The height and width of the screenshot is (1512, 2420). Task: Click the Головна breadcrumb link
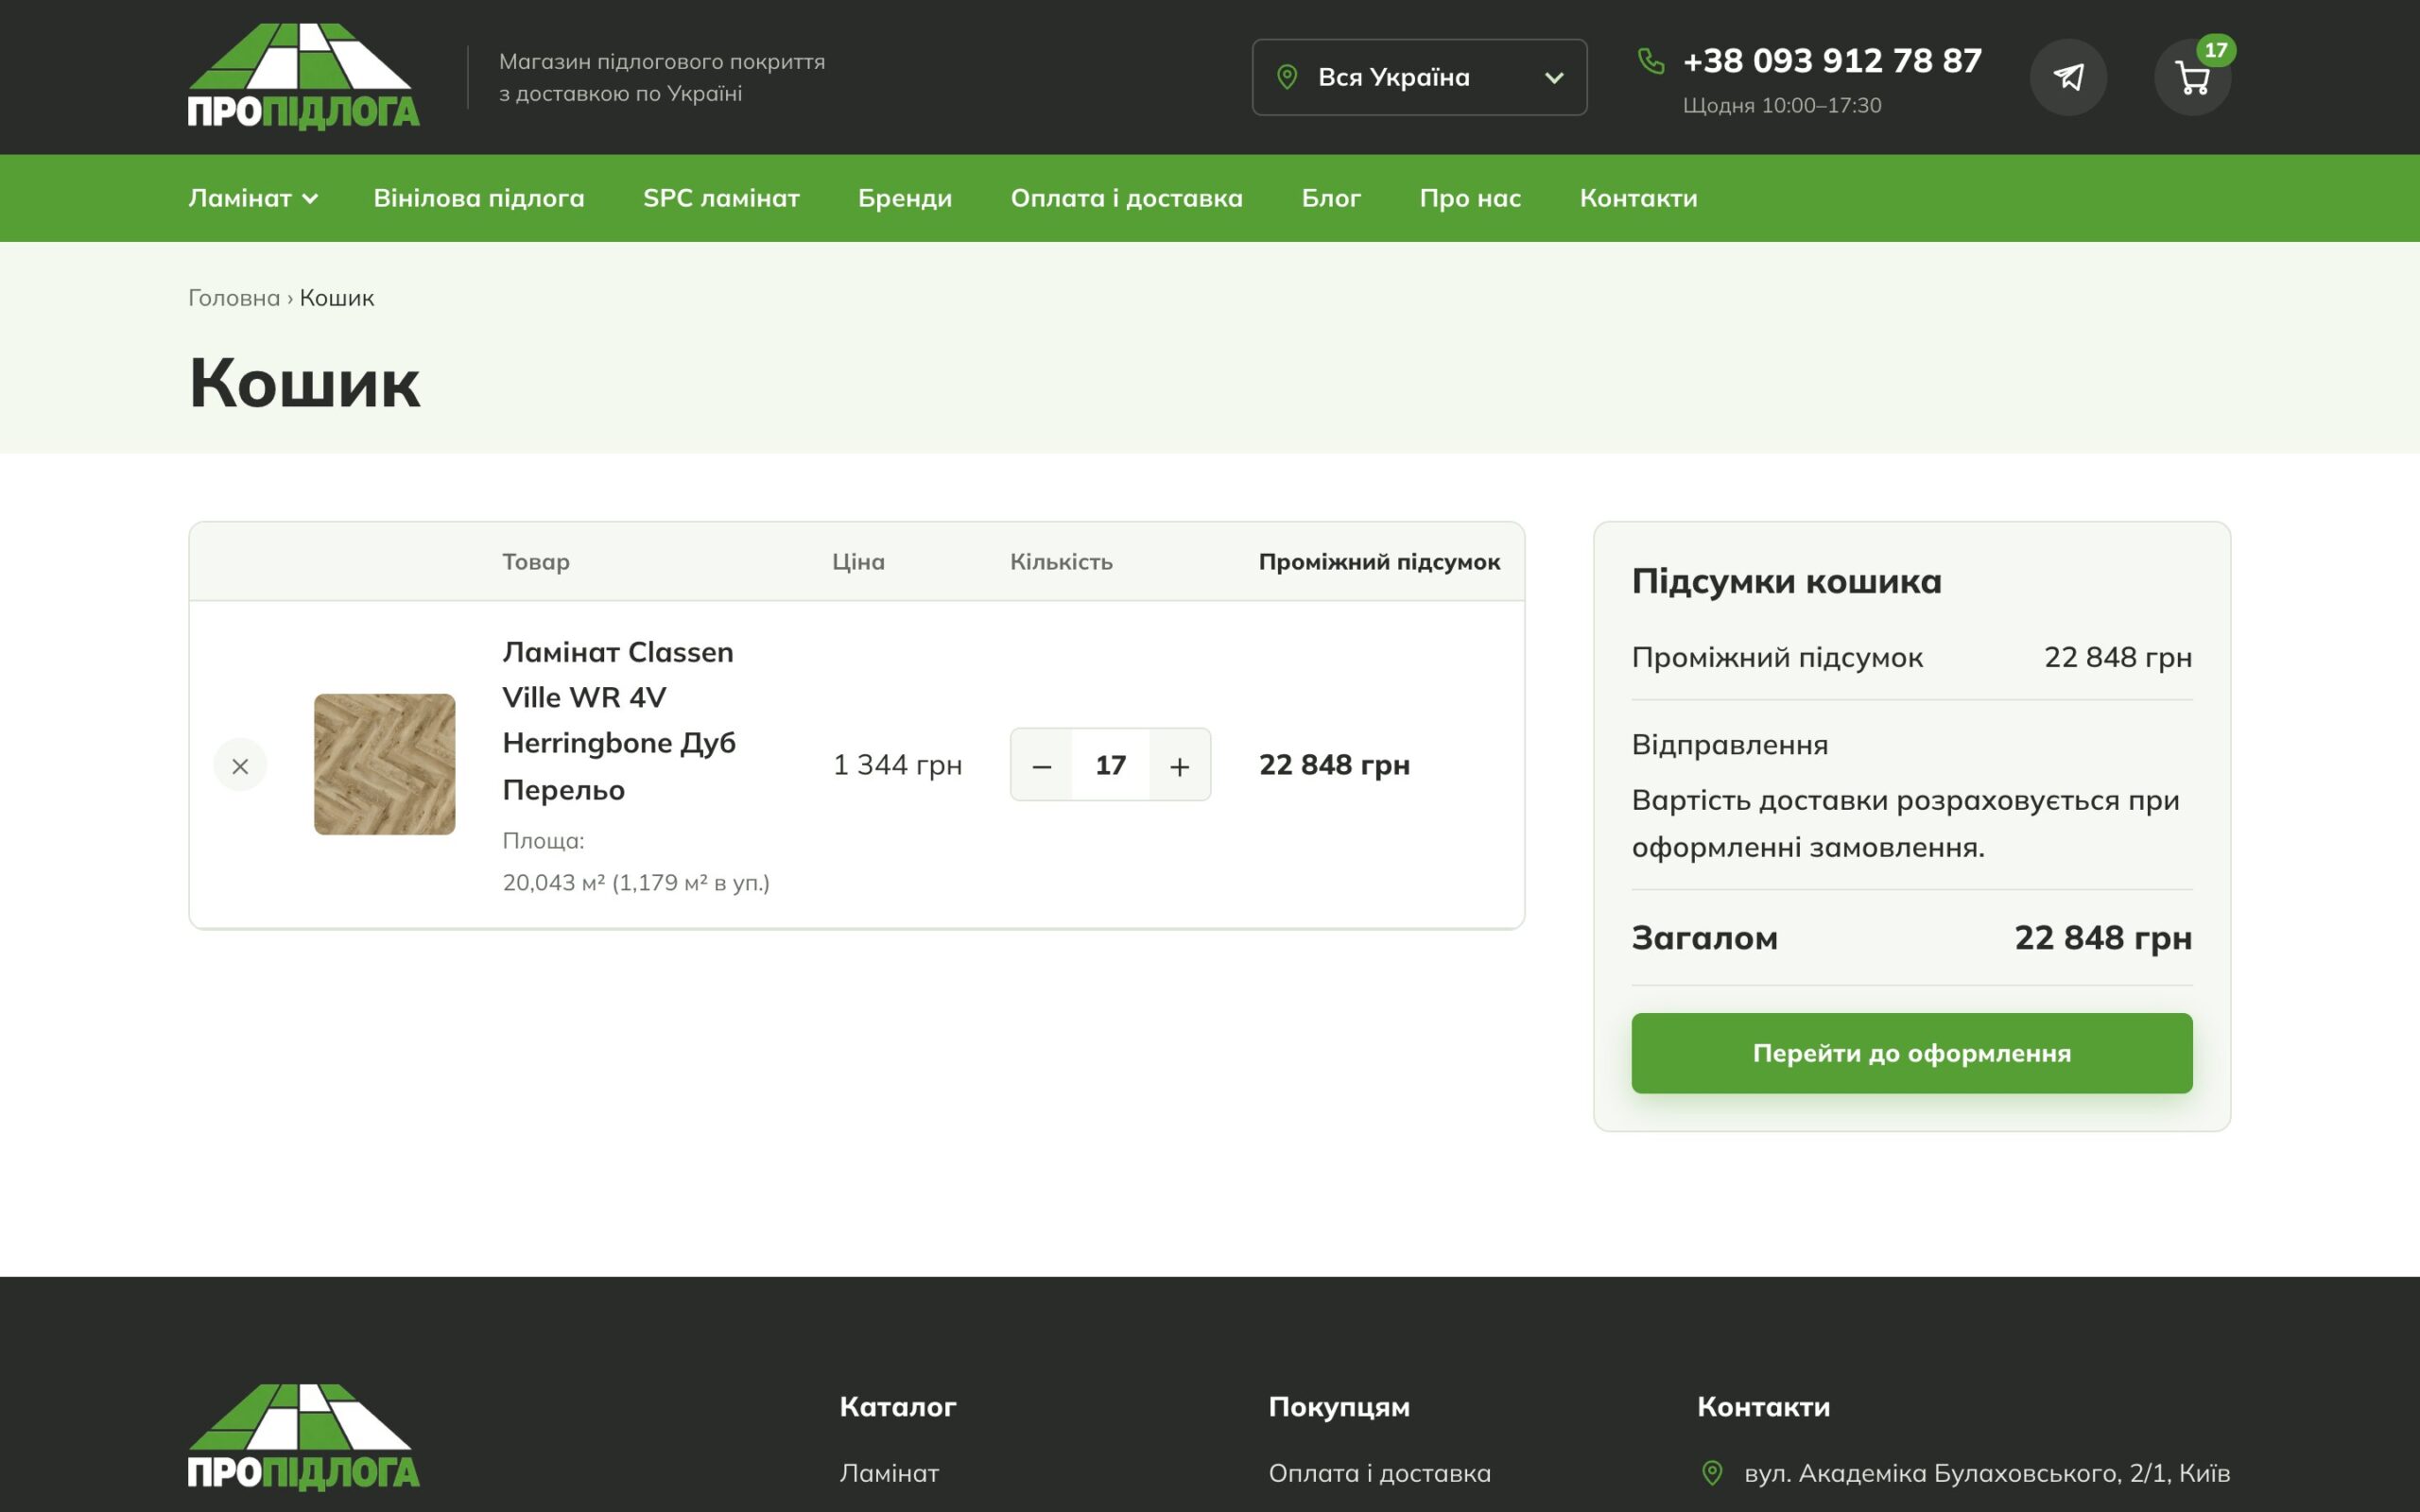click(234, 298)
